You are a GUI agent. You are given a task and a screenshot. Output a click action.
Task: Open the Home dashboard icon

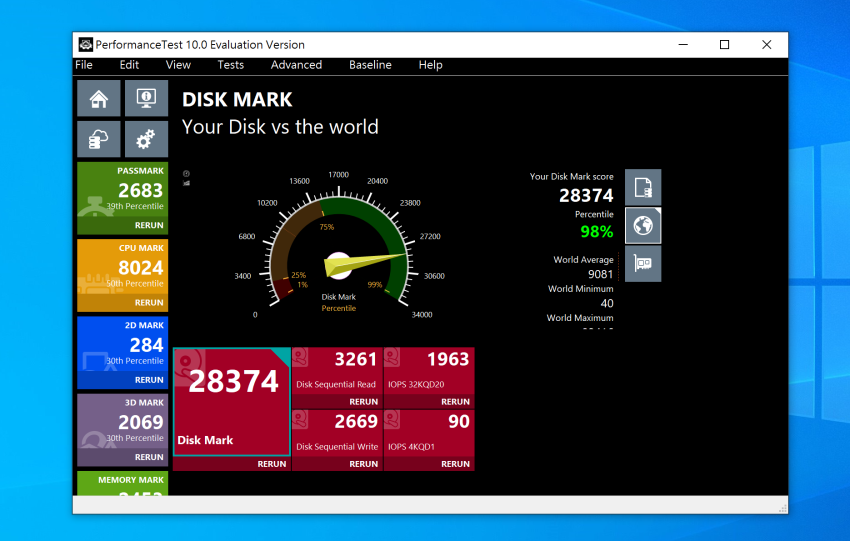click(x=99, y=99)
